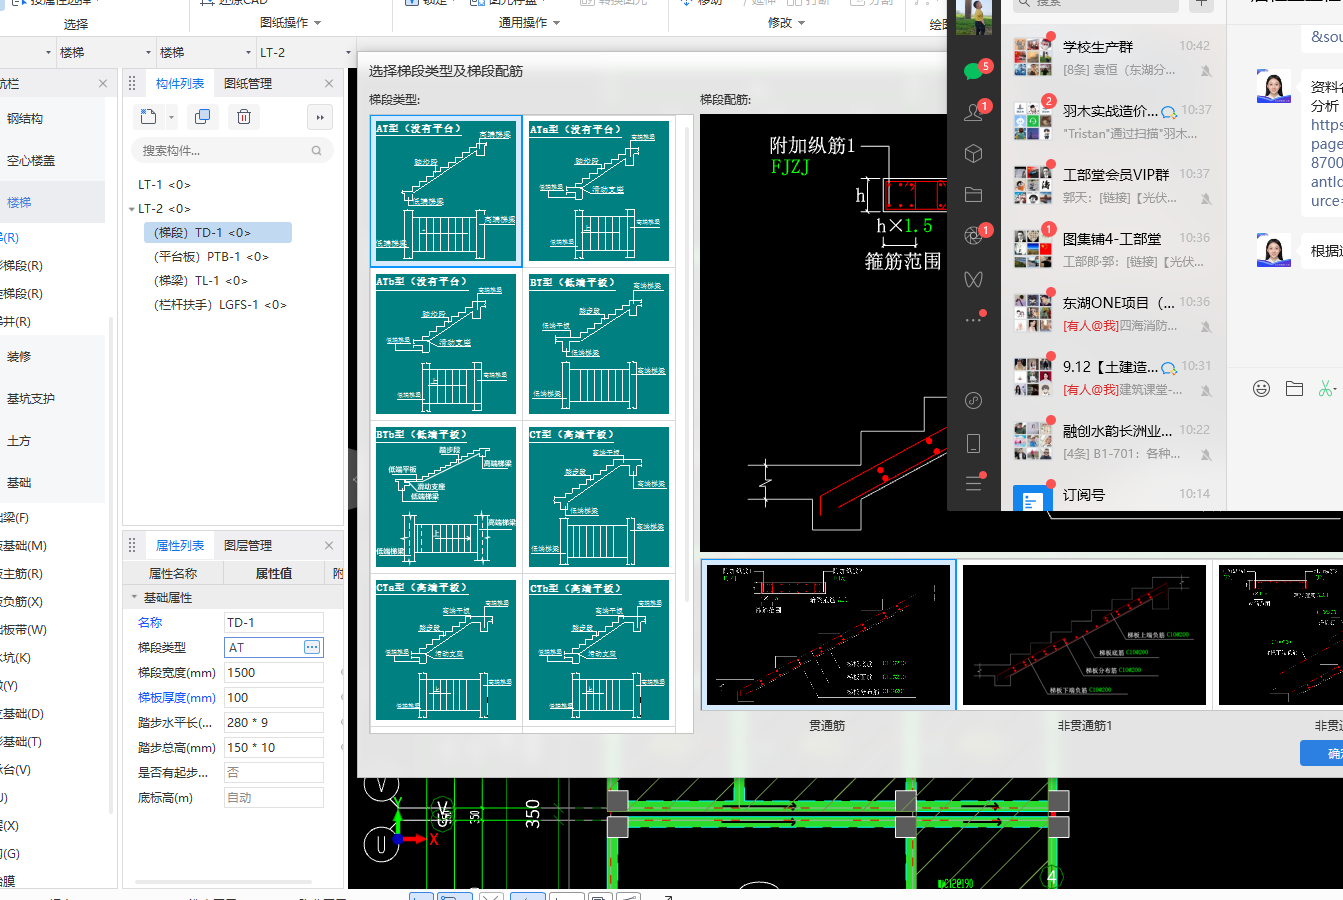
Task: Close the 属性列表 panel
Action: (329, 545)
